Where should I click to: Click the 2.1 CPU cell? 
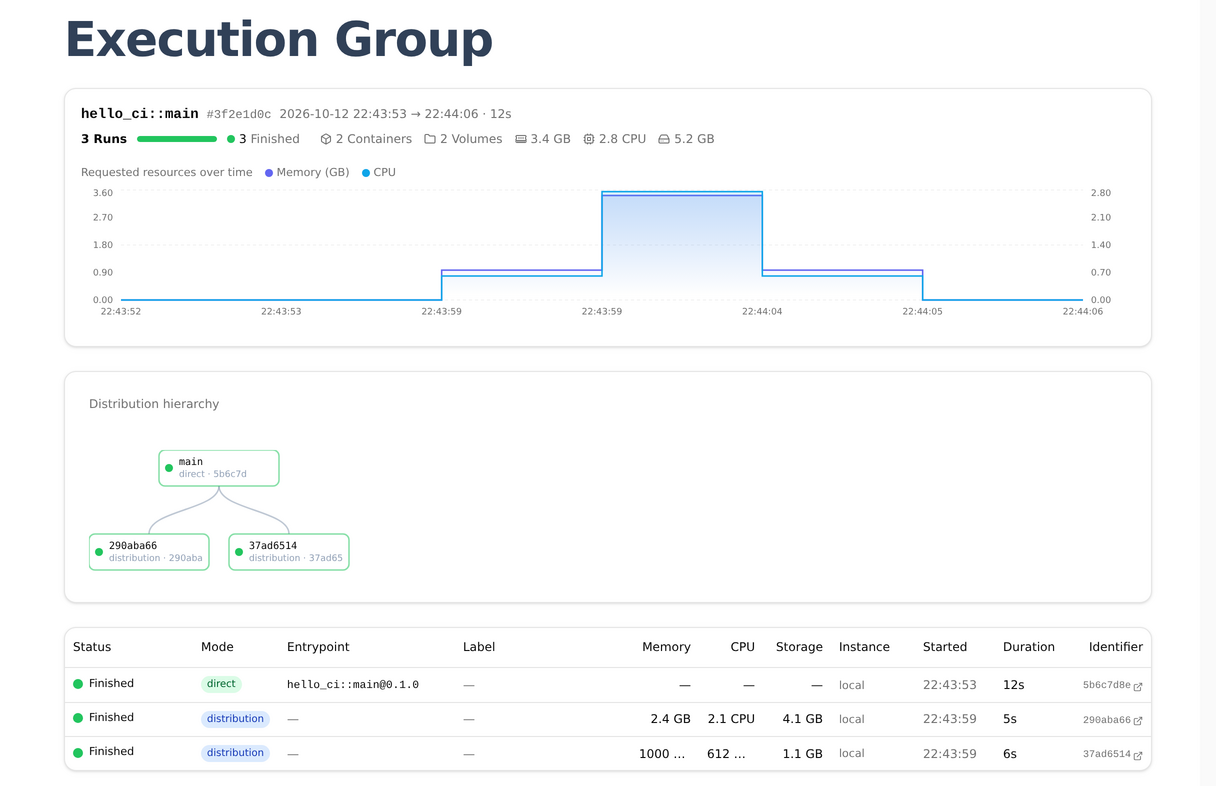coord(731,719)
